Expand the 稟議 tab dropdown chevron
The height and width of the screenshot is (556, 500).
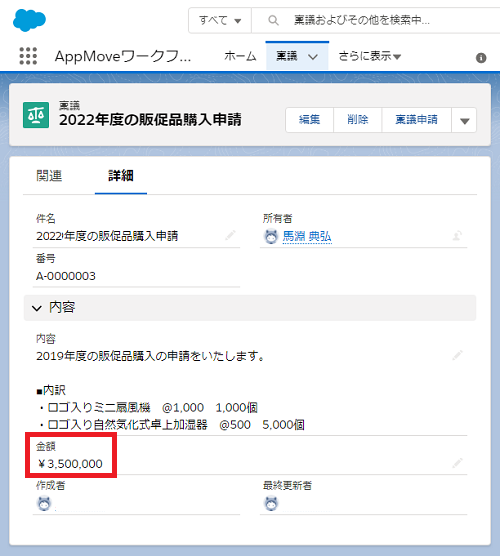coord(313,57)
